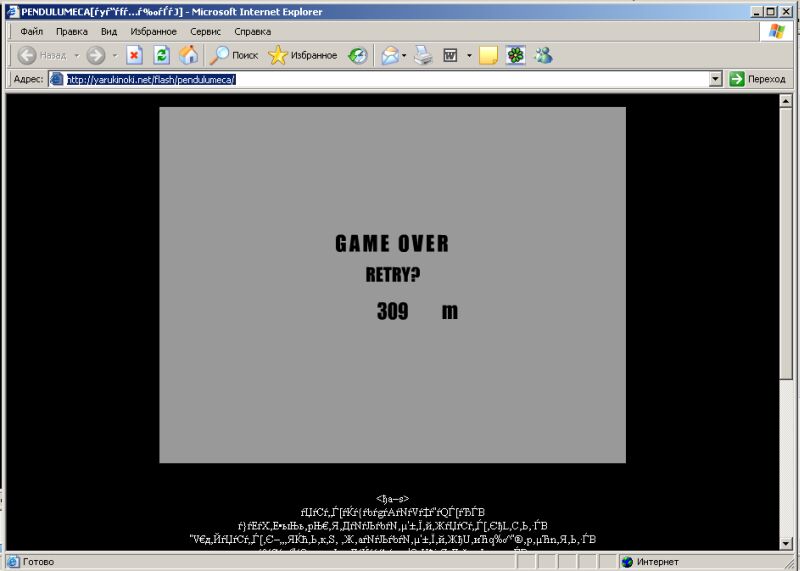Image resolution: width=800 pixels, height=571 pixels.
Task: Open Favorites (Избранное) star button
Action: coord(303,56)
